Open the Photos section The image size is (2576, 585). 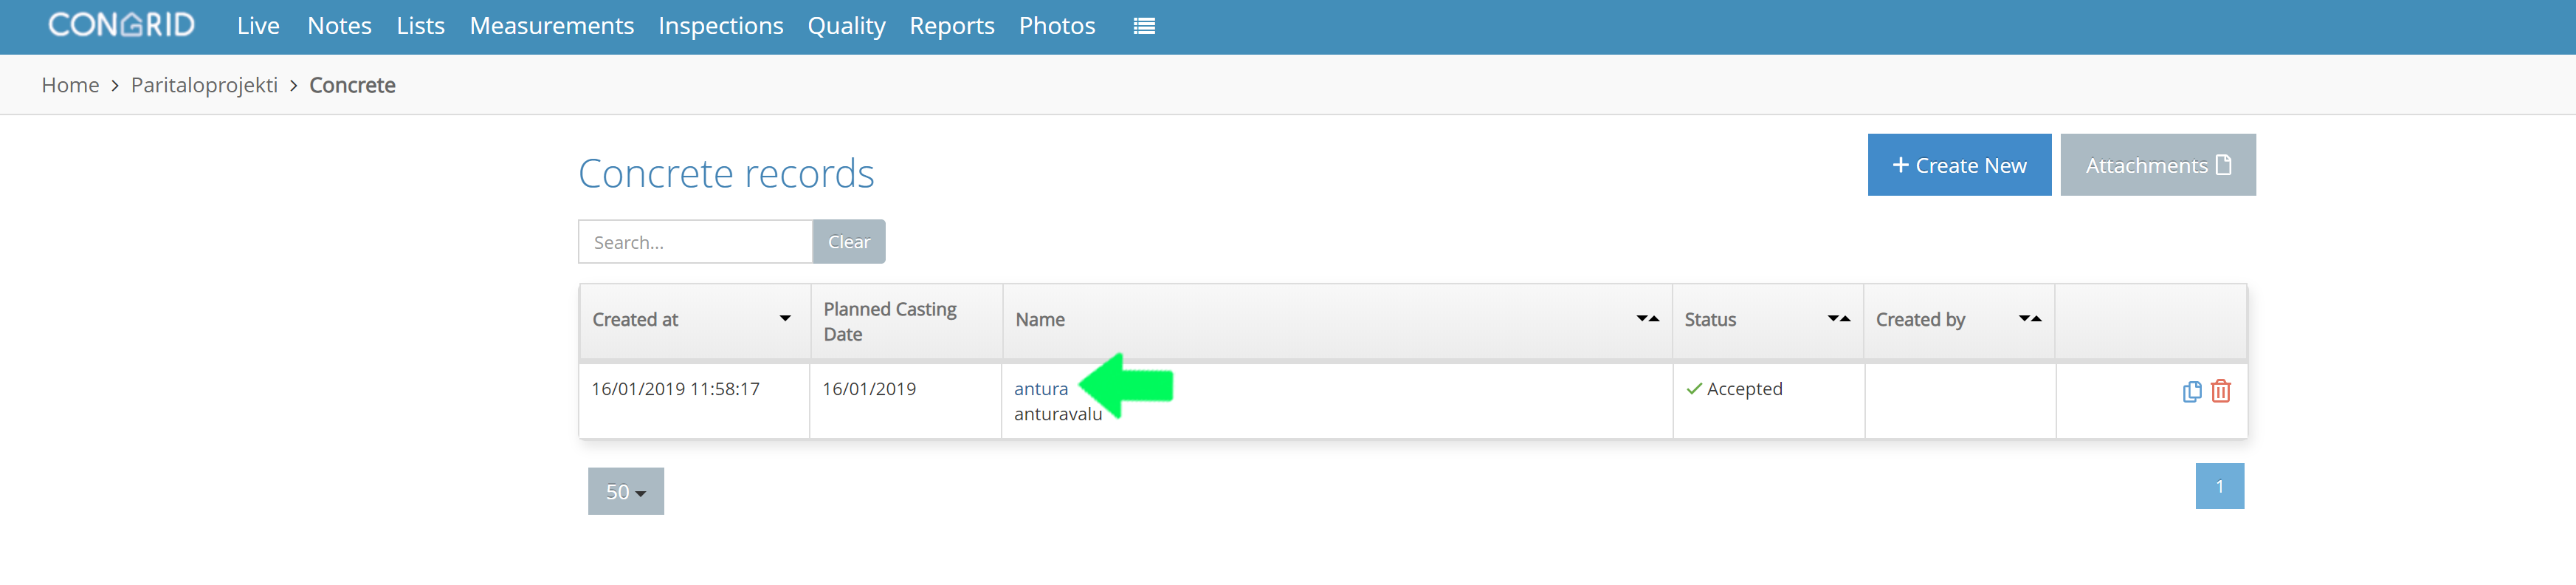coord(1056,26)
